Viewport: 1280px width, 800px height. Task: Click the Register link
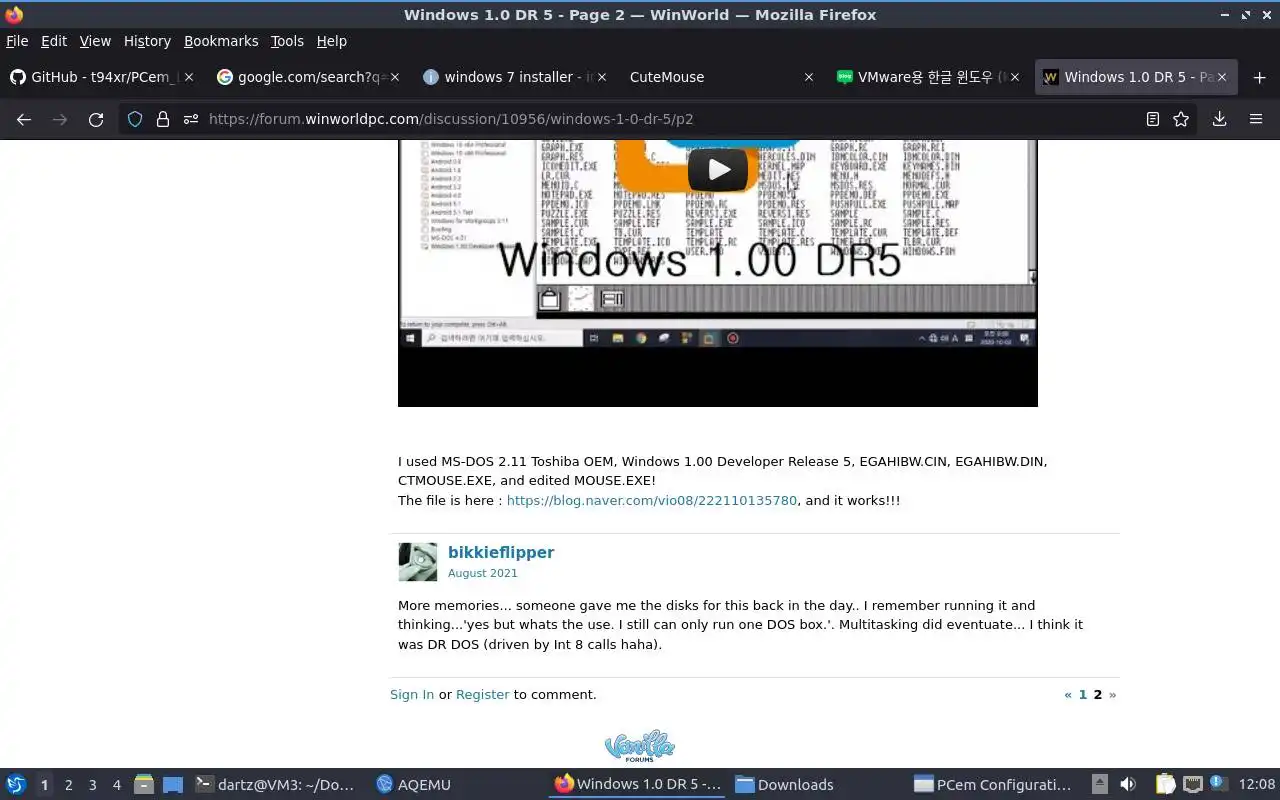pyautogui.click(x=482, y=694)
